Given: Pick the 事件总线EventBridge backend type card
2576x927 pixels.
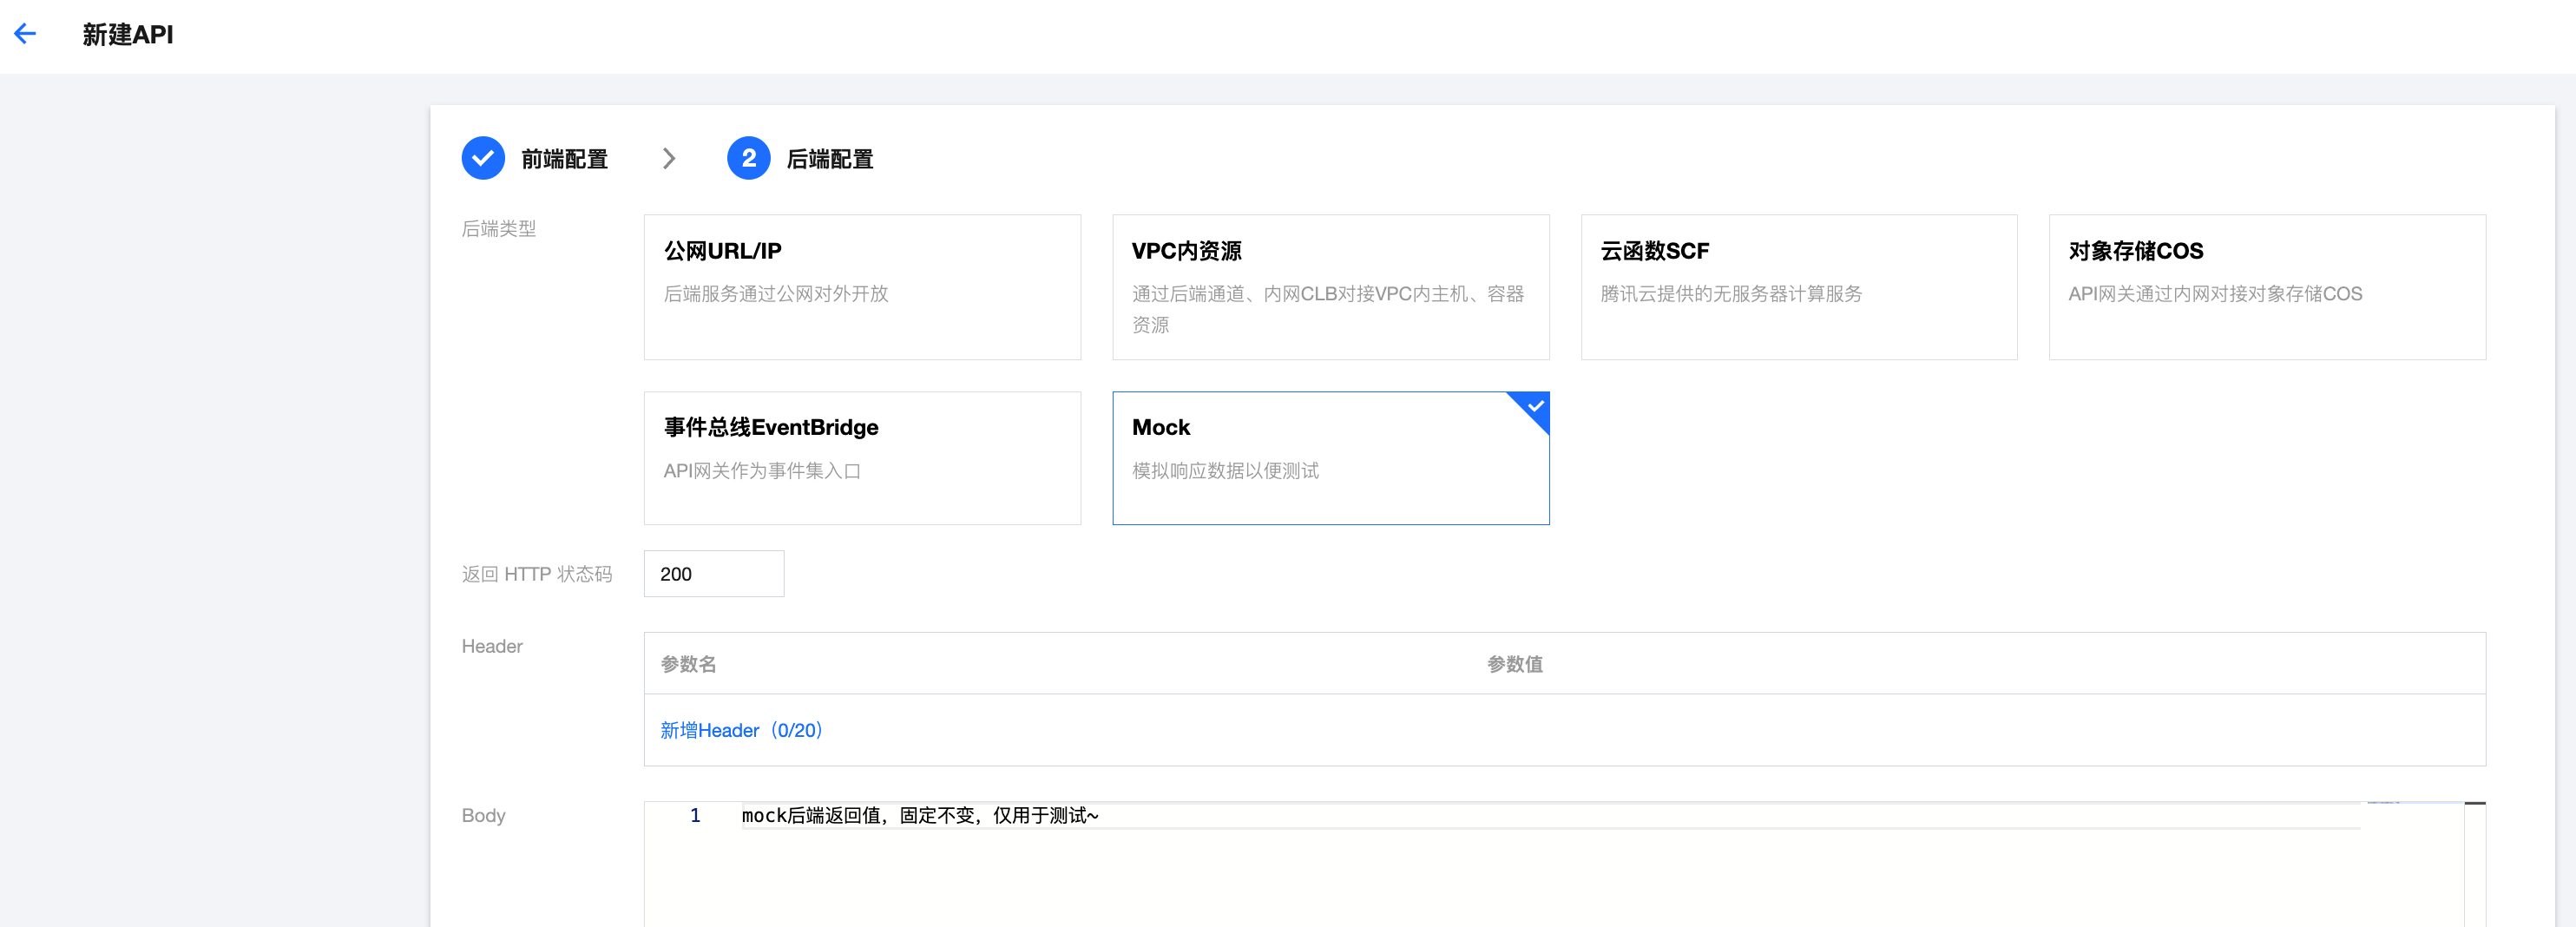Looking at the screenshot, I should [862, 458].
